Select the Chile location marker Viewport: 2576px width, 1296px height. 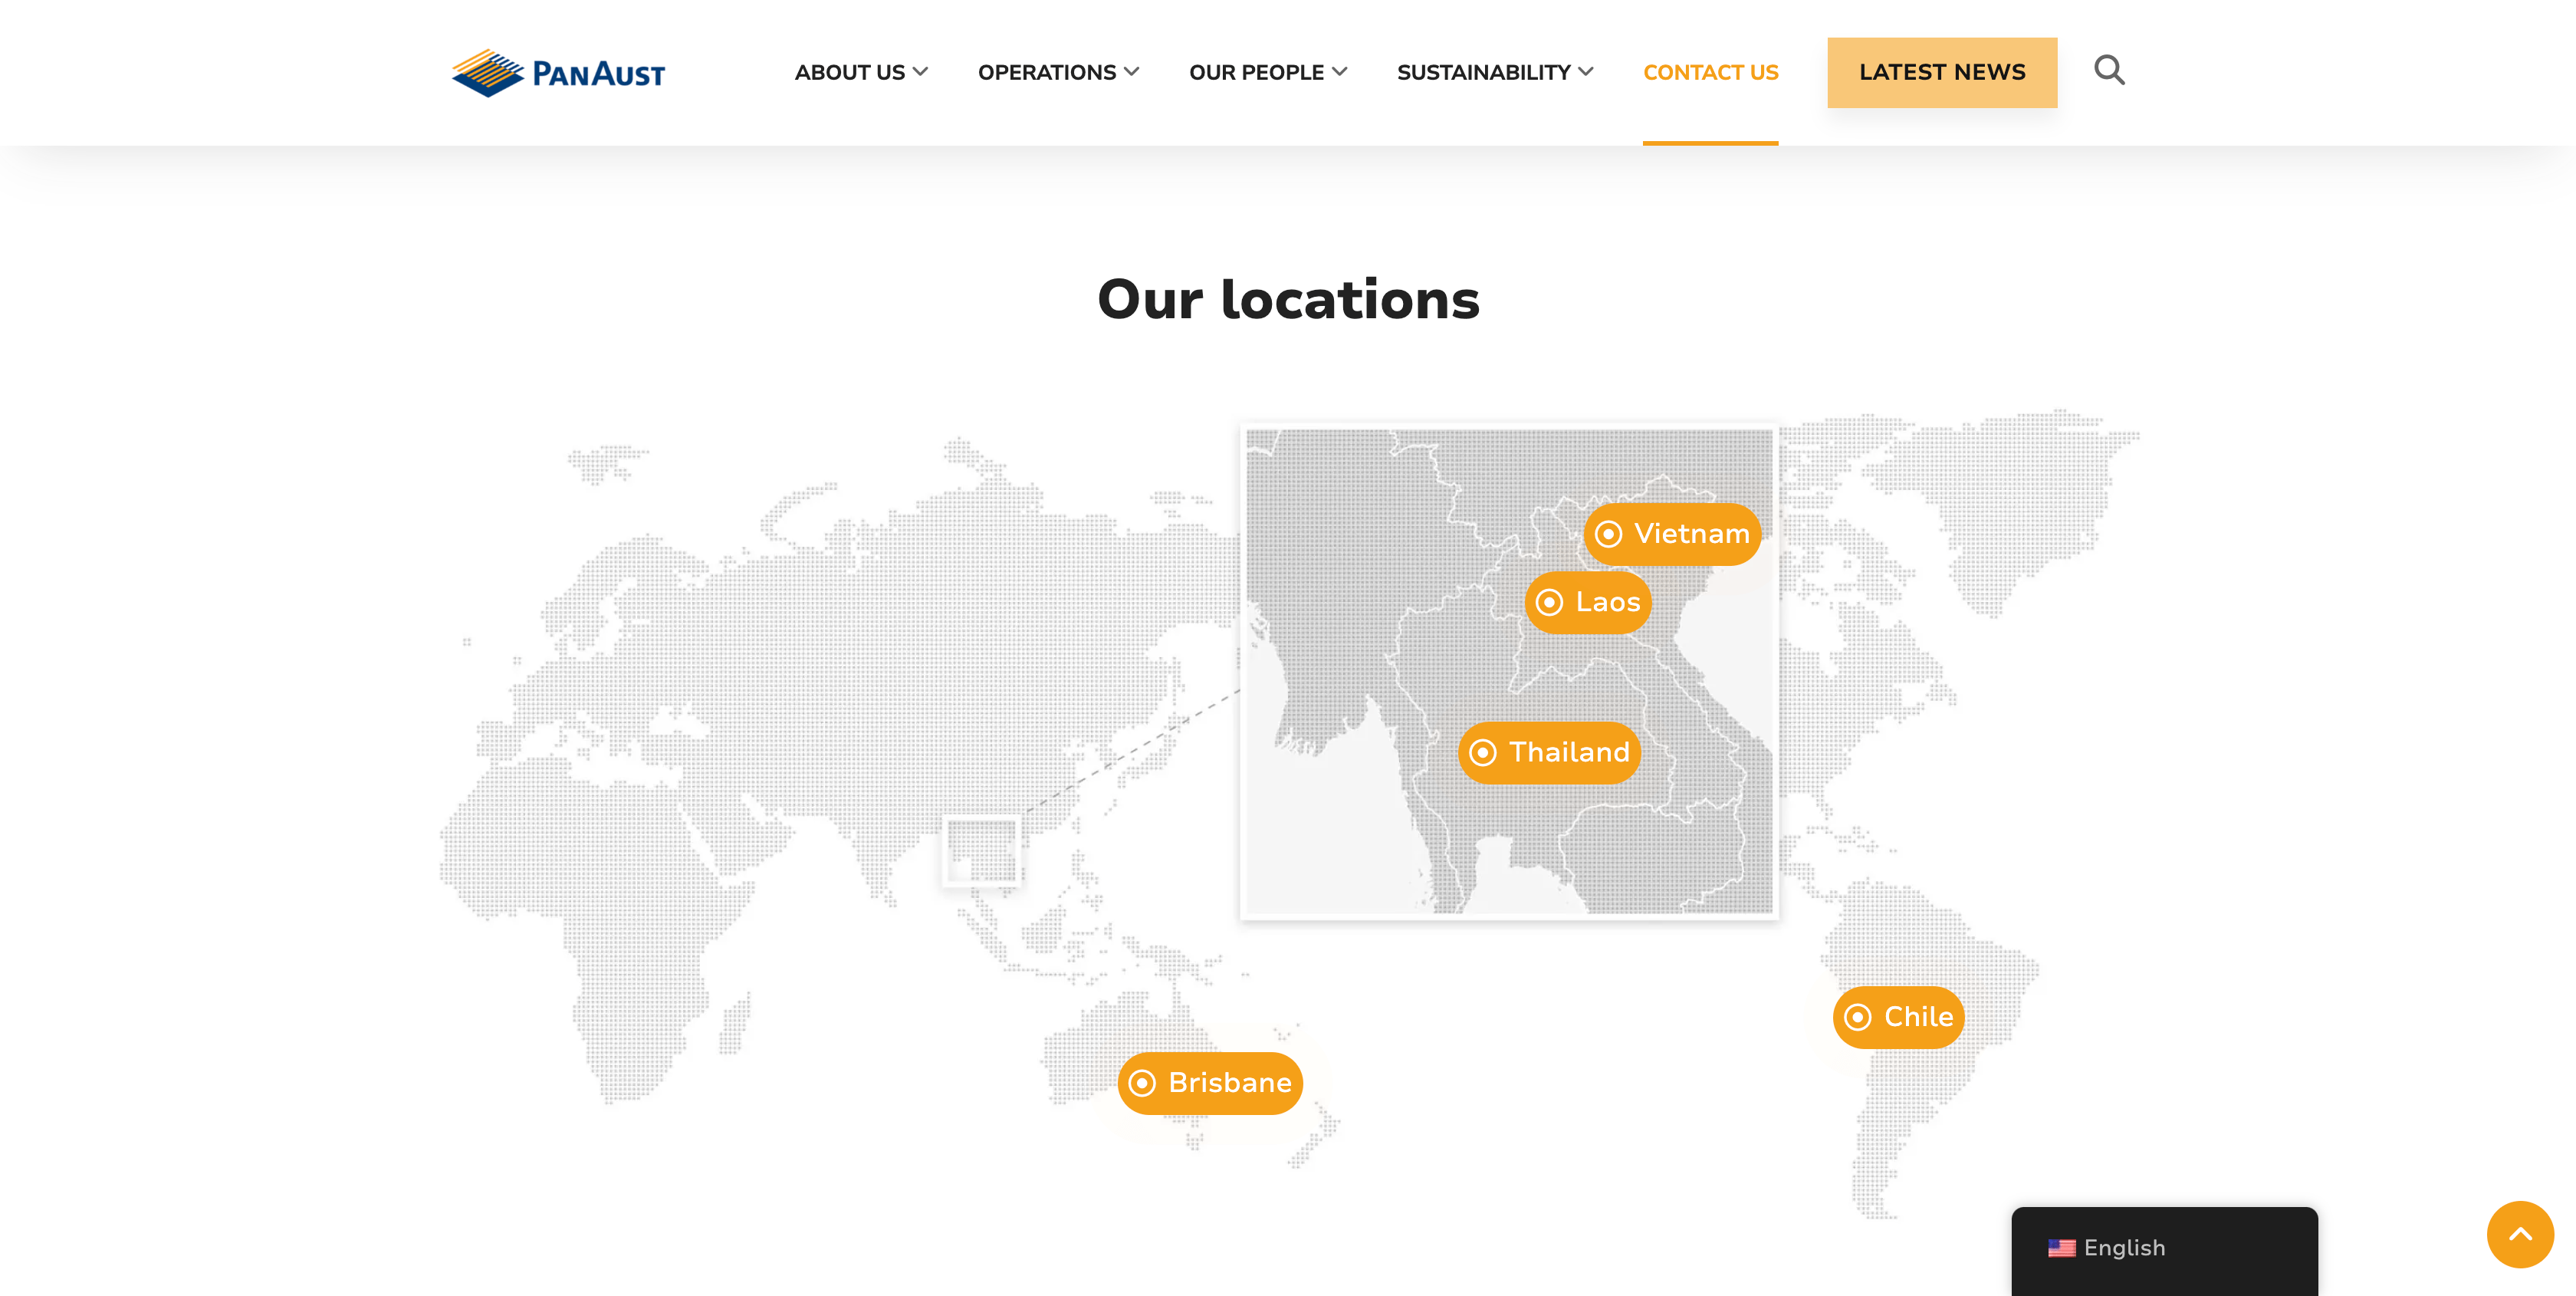pos(1898,1017)
